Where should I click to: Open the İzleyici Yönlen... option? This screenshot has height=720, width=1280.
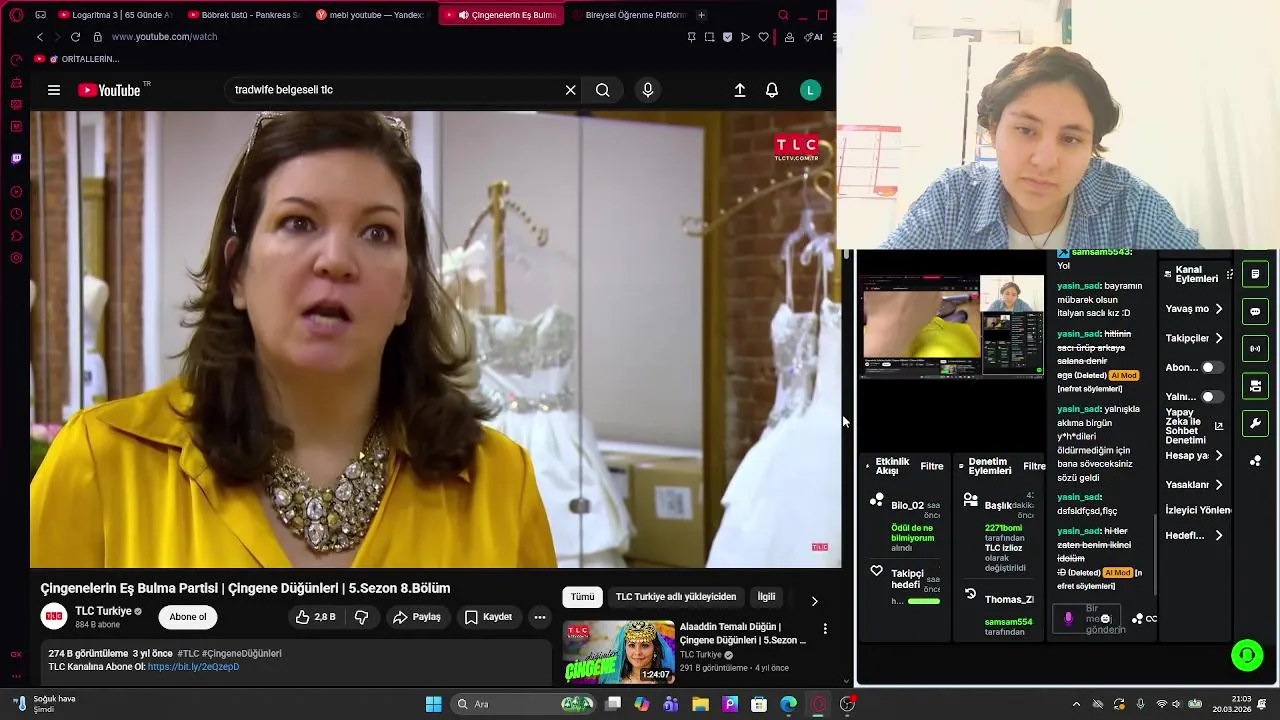click(1198, 510)
